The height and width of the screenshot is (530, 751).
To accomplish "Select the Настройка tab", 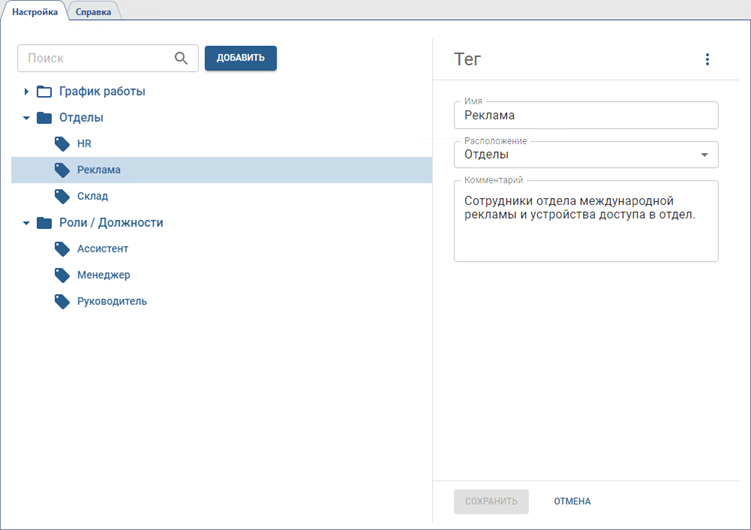I will (x=35, y=12).
